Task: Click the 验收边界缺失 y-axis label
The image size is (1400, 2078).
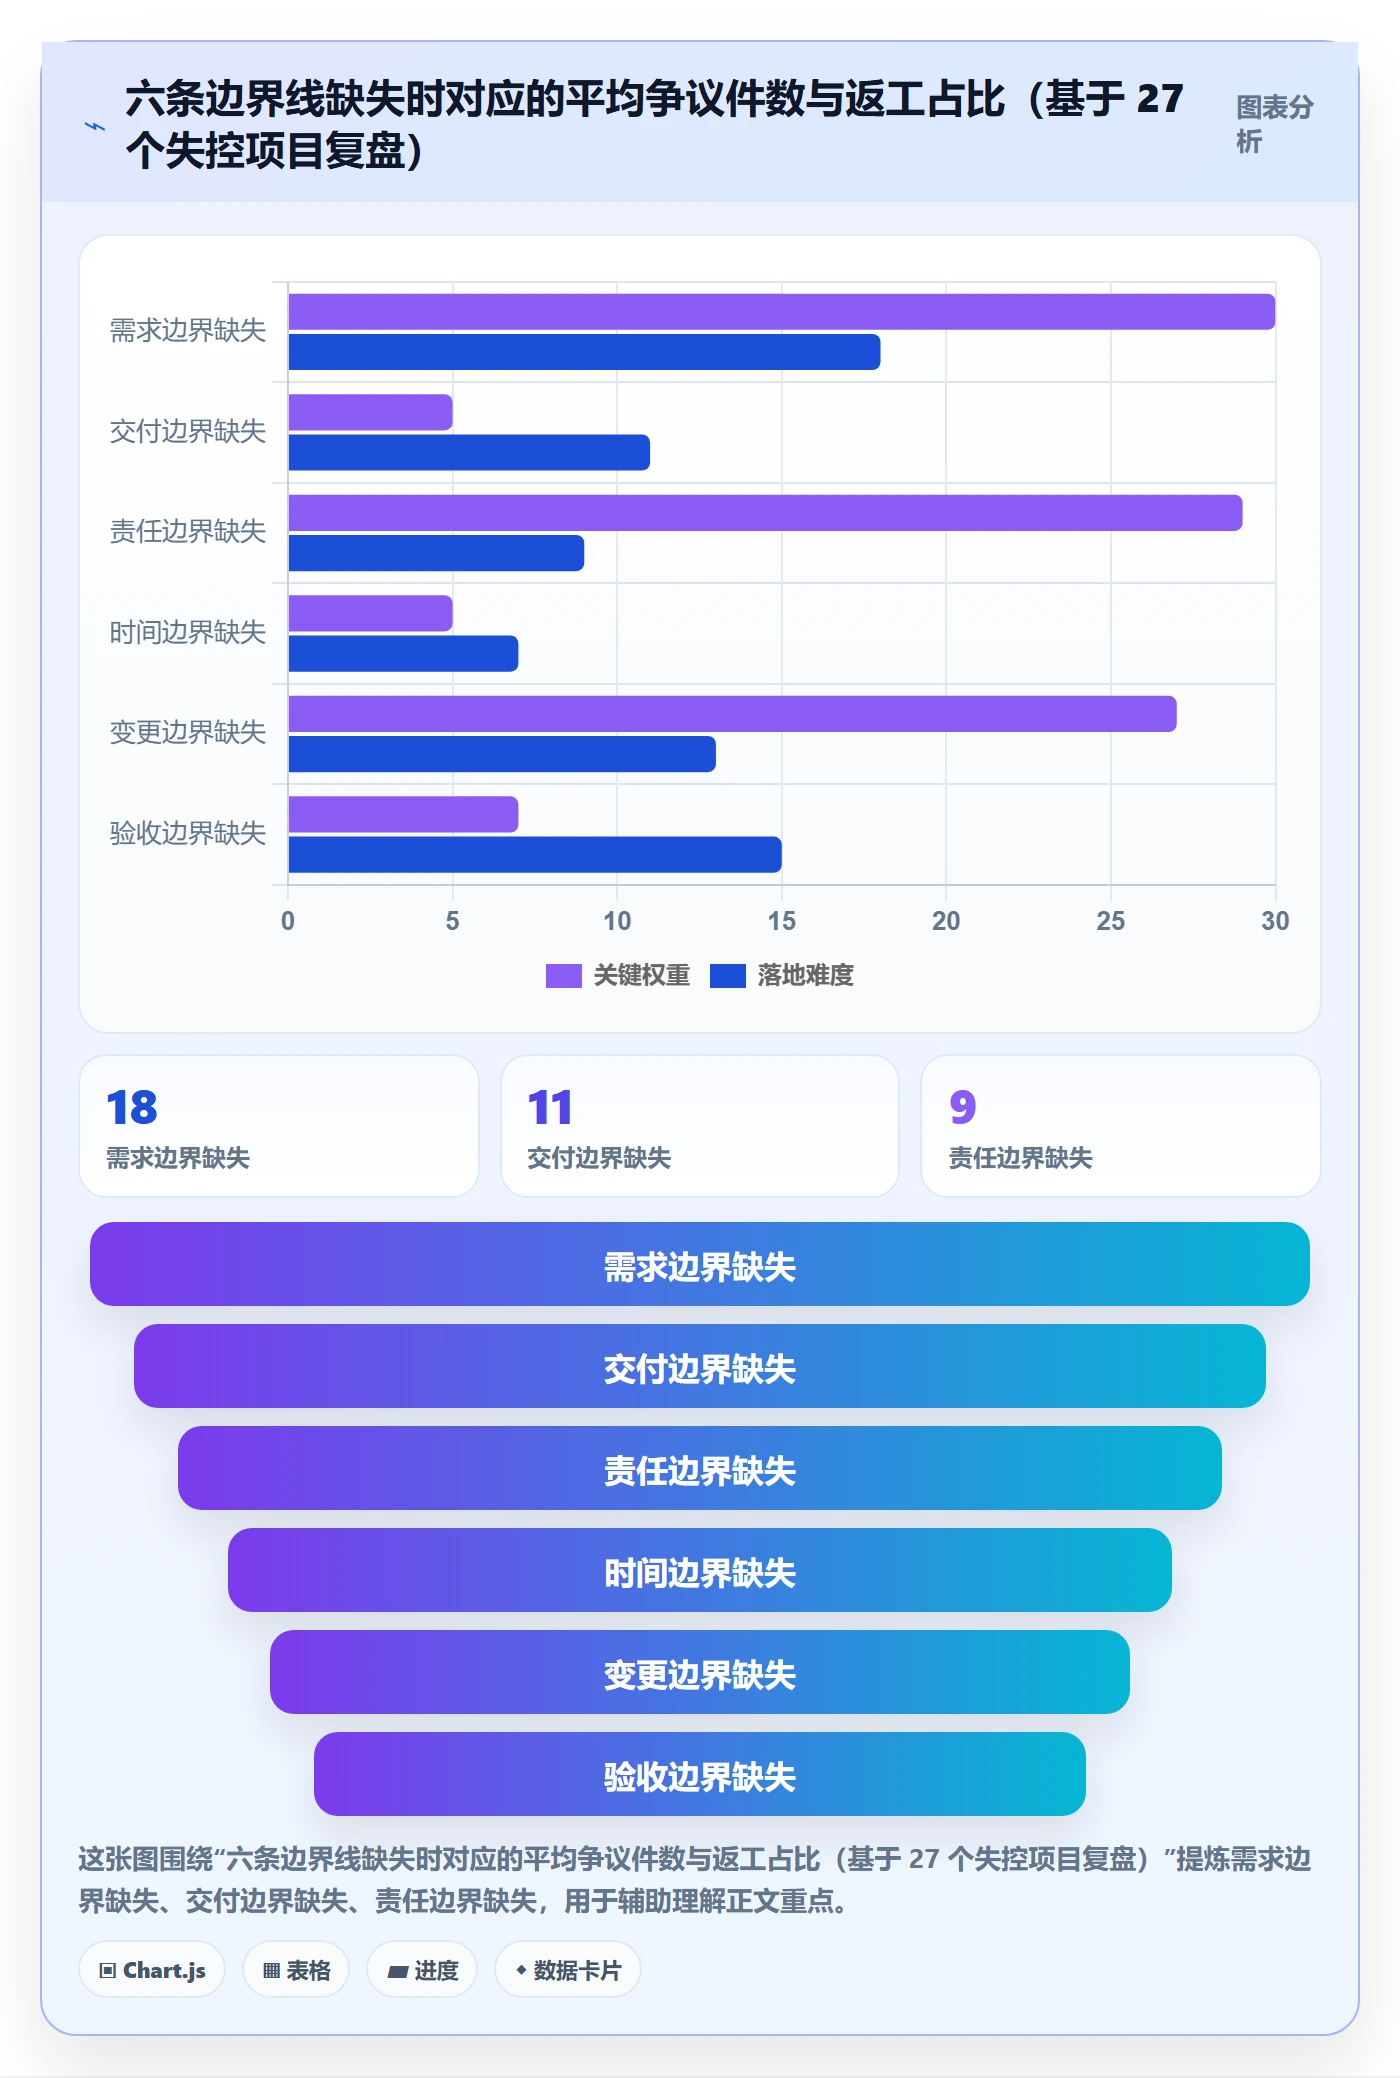Action: [188, 834]
